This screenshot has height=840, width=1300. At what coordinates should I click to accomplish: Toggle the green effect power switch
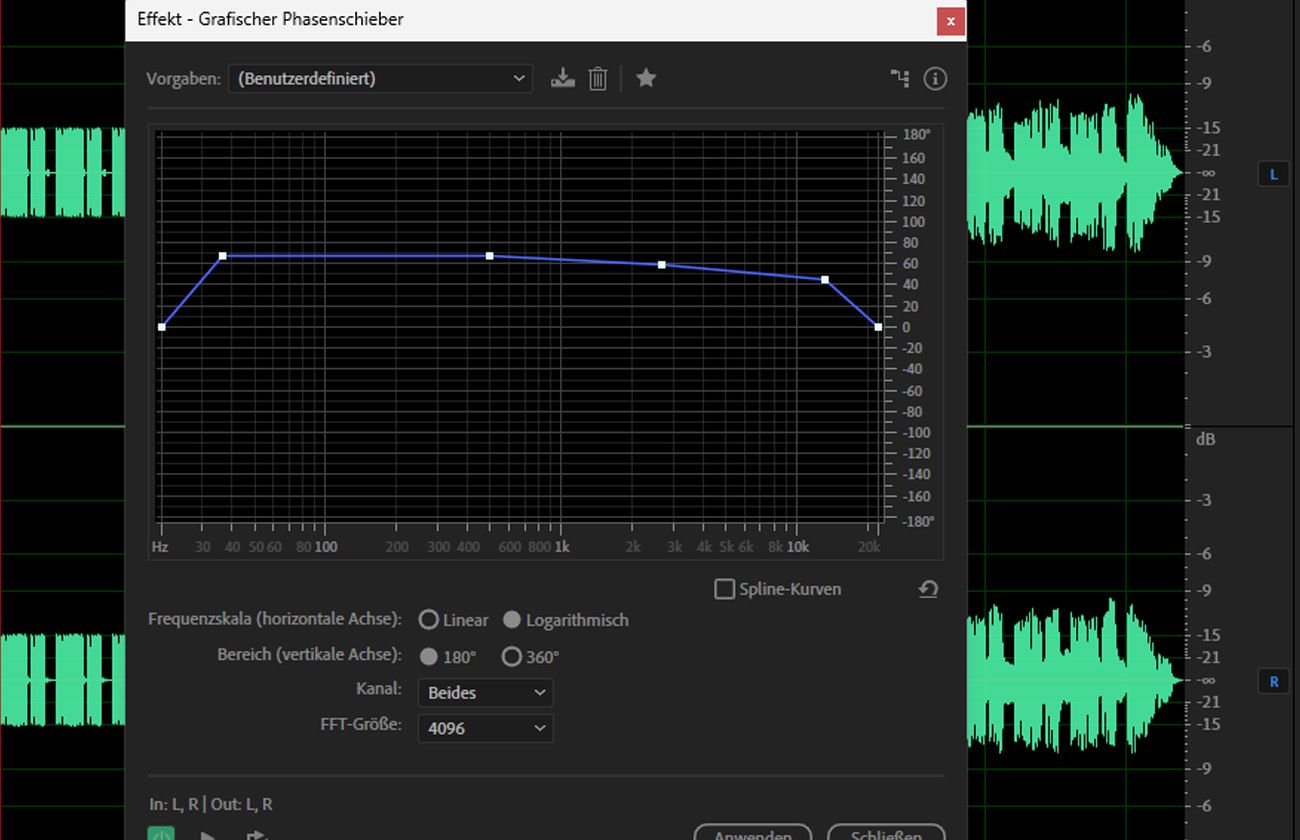tap(161, 833)
